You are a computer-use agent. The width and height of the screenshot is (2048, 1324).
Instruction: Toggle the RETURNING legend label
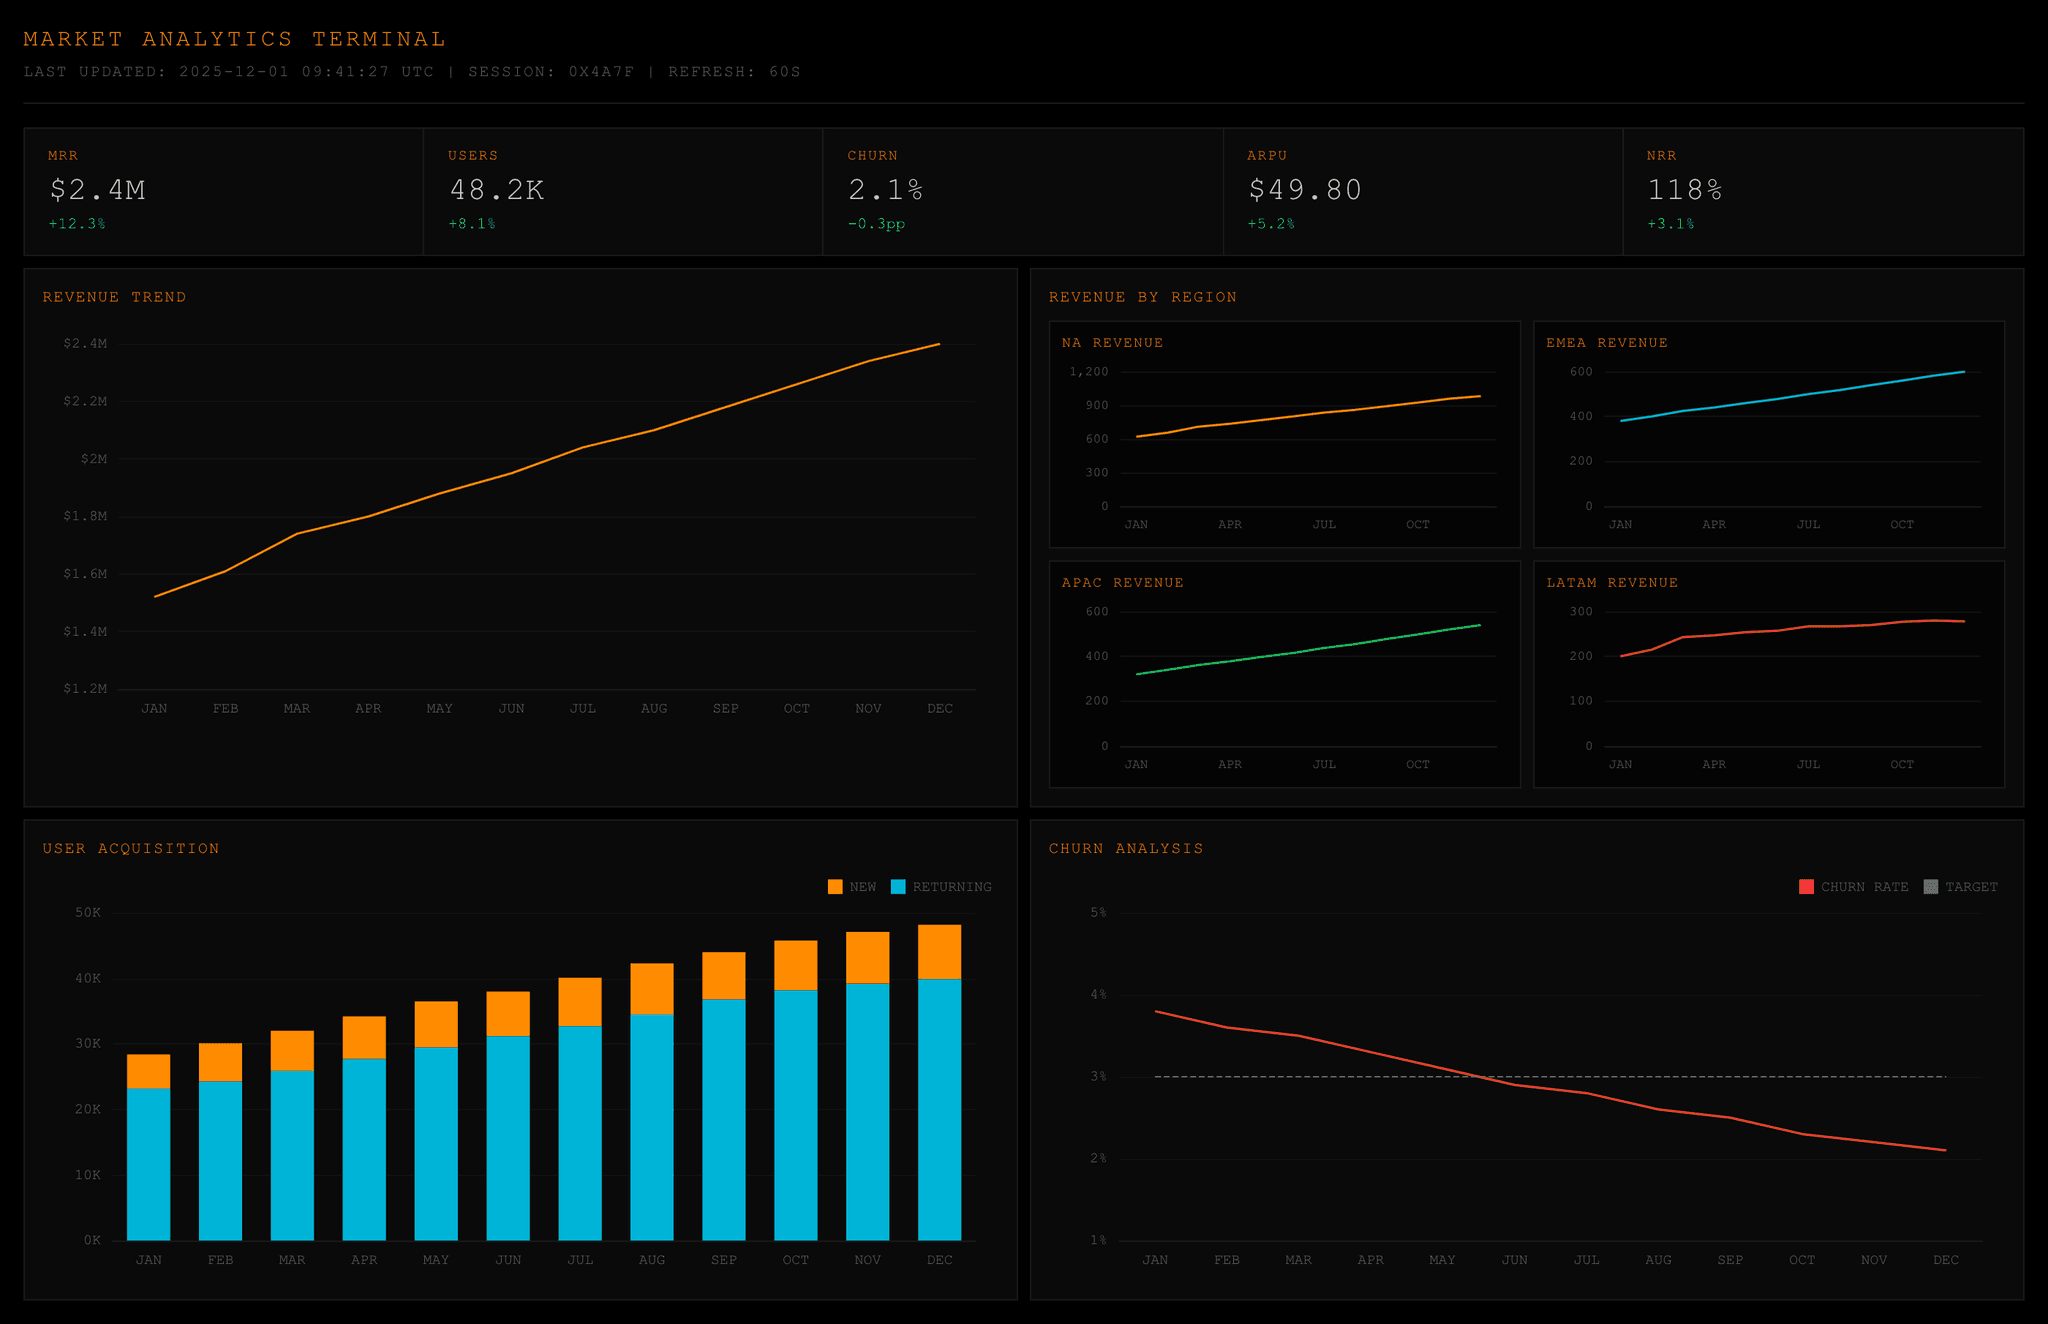(951, 887)
